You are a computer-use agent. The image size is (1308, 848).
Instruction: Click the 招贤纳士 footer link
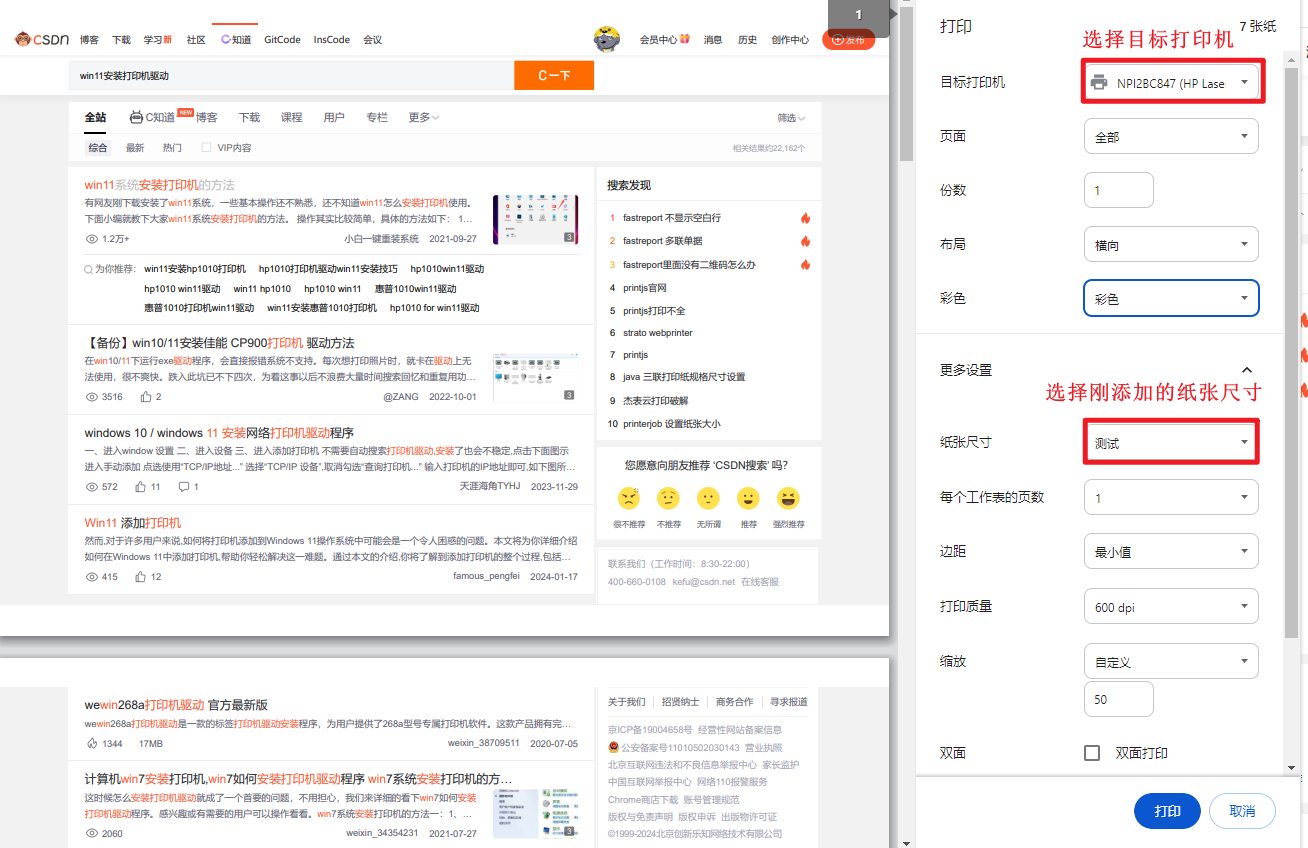pyautogui.click(x=680, y=702)
